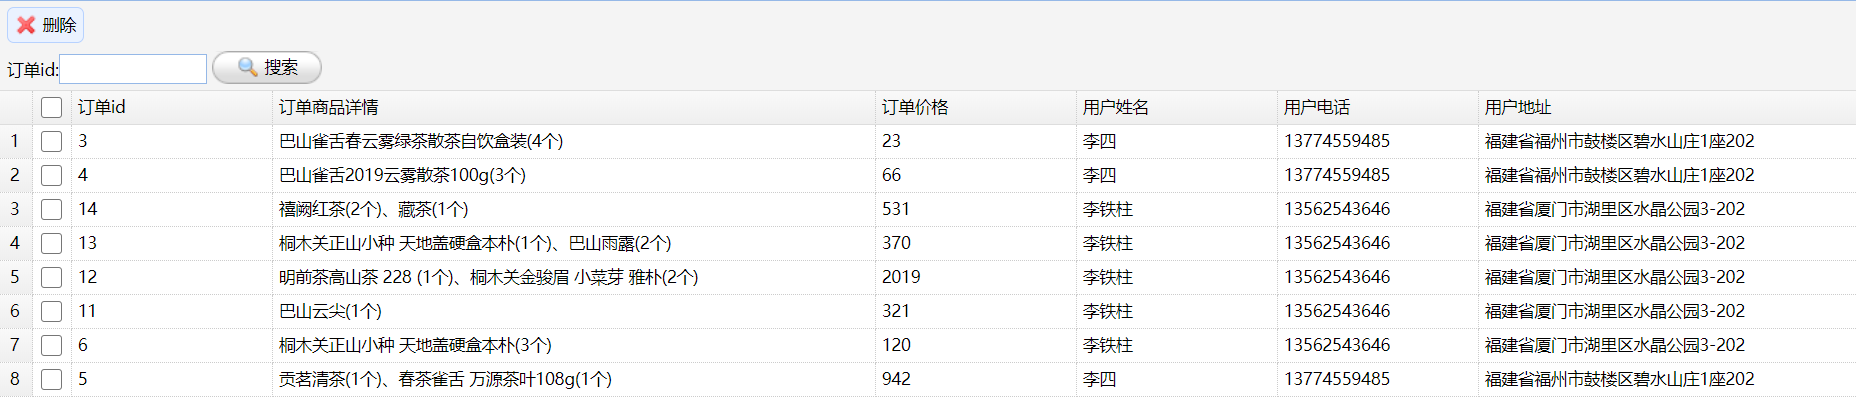Click the magnifier search icon
The height and width of the screenshot is (411, 1856).
point(247,67)
